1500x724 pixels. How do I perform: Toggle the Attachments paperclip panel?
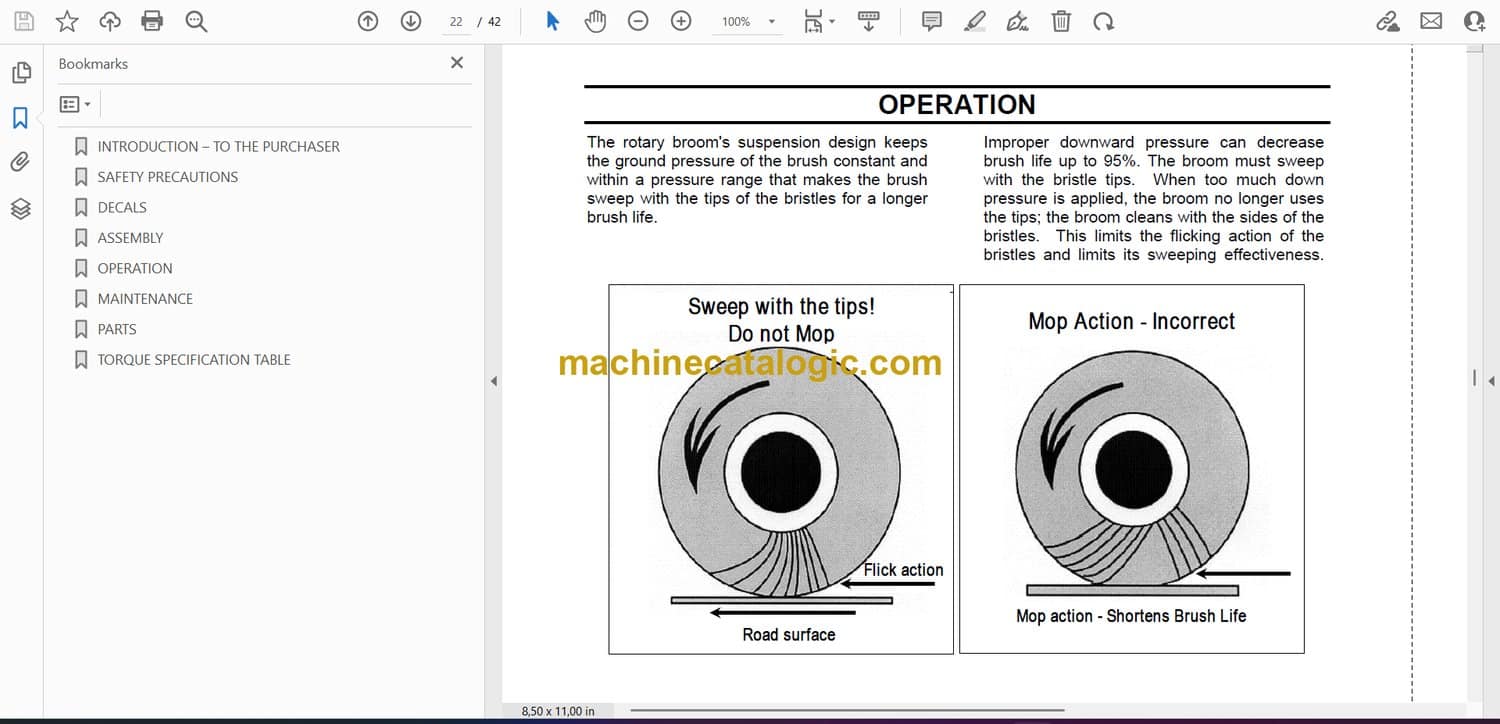(20, 162)
